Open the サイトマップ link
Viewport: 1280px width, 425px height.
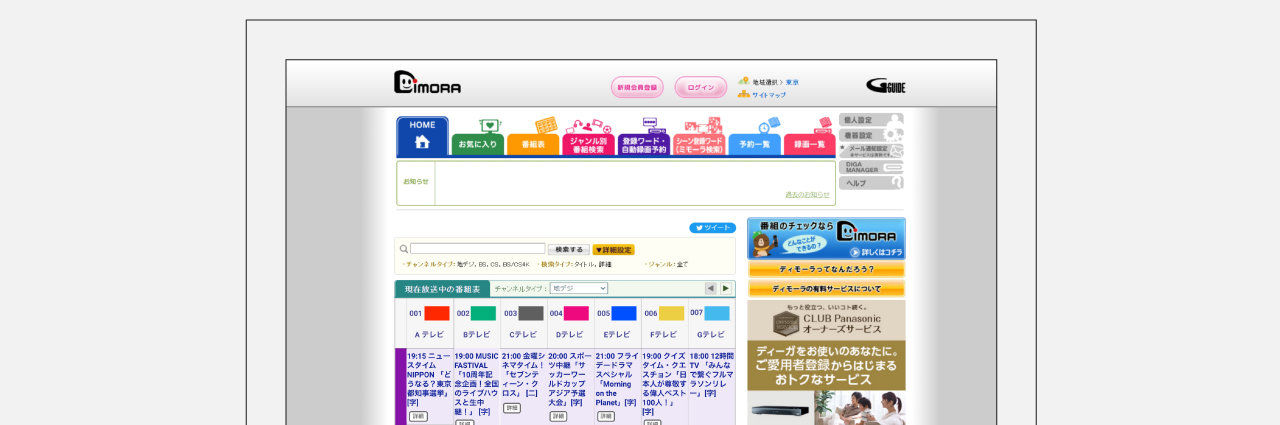(769, 95)
